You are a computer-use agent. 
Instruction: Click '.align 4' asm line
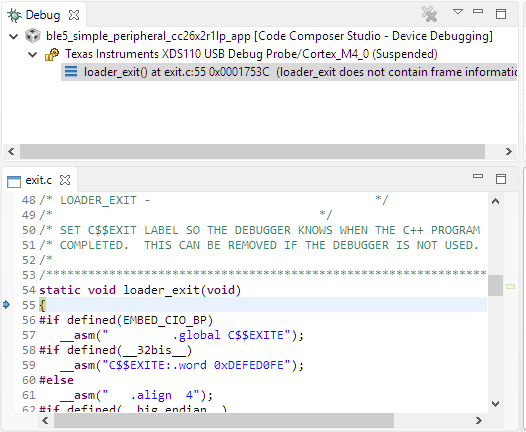(137, 395)
